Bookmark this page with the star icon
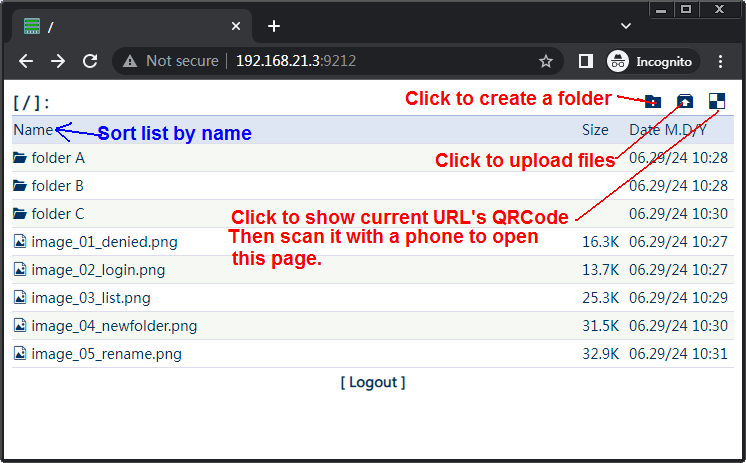746x463 pixels. (546, 61)
